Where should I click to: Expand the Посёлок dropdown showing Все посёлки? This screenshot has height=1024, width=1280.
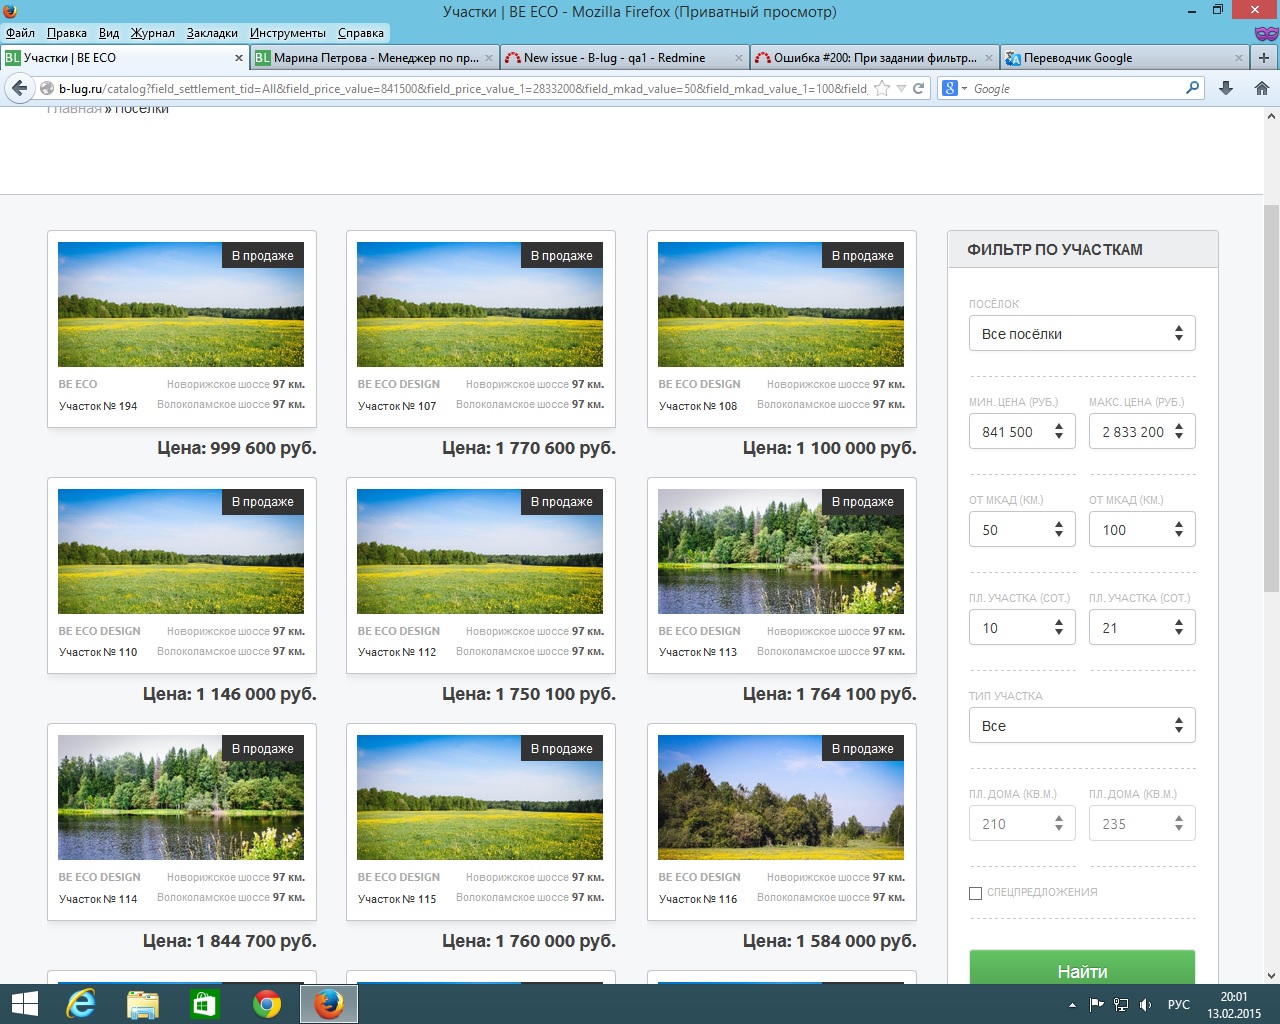coord(1082,334)
